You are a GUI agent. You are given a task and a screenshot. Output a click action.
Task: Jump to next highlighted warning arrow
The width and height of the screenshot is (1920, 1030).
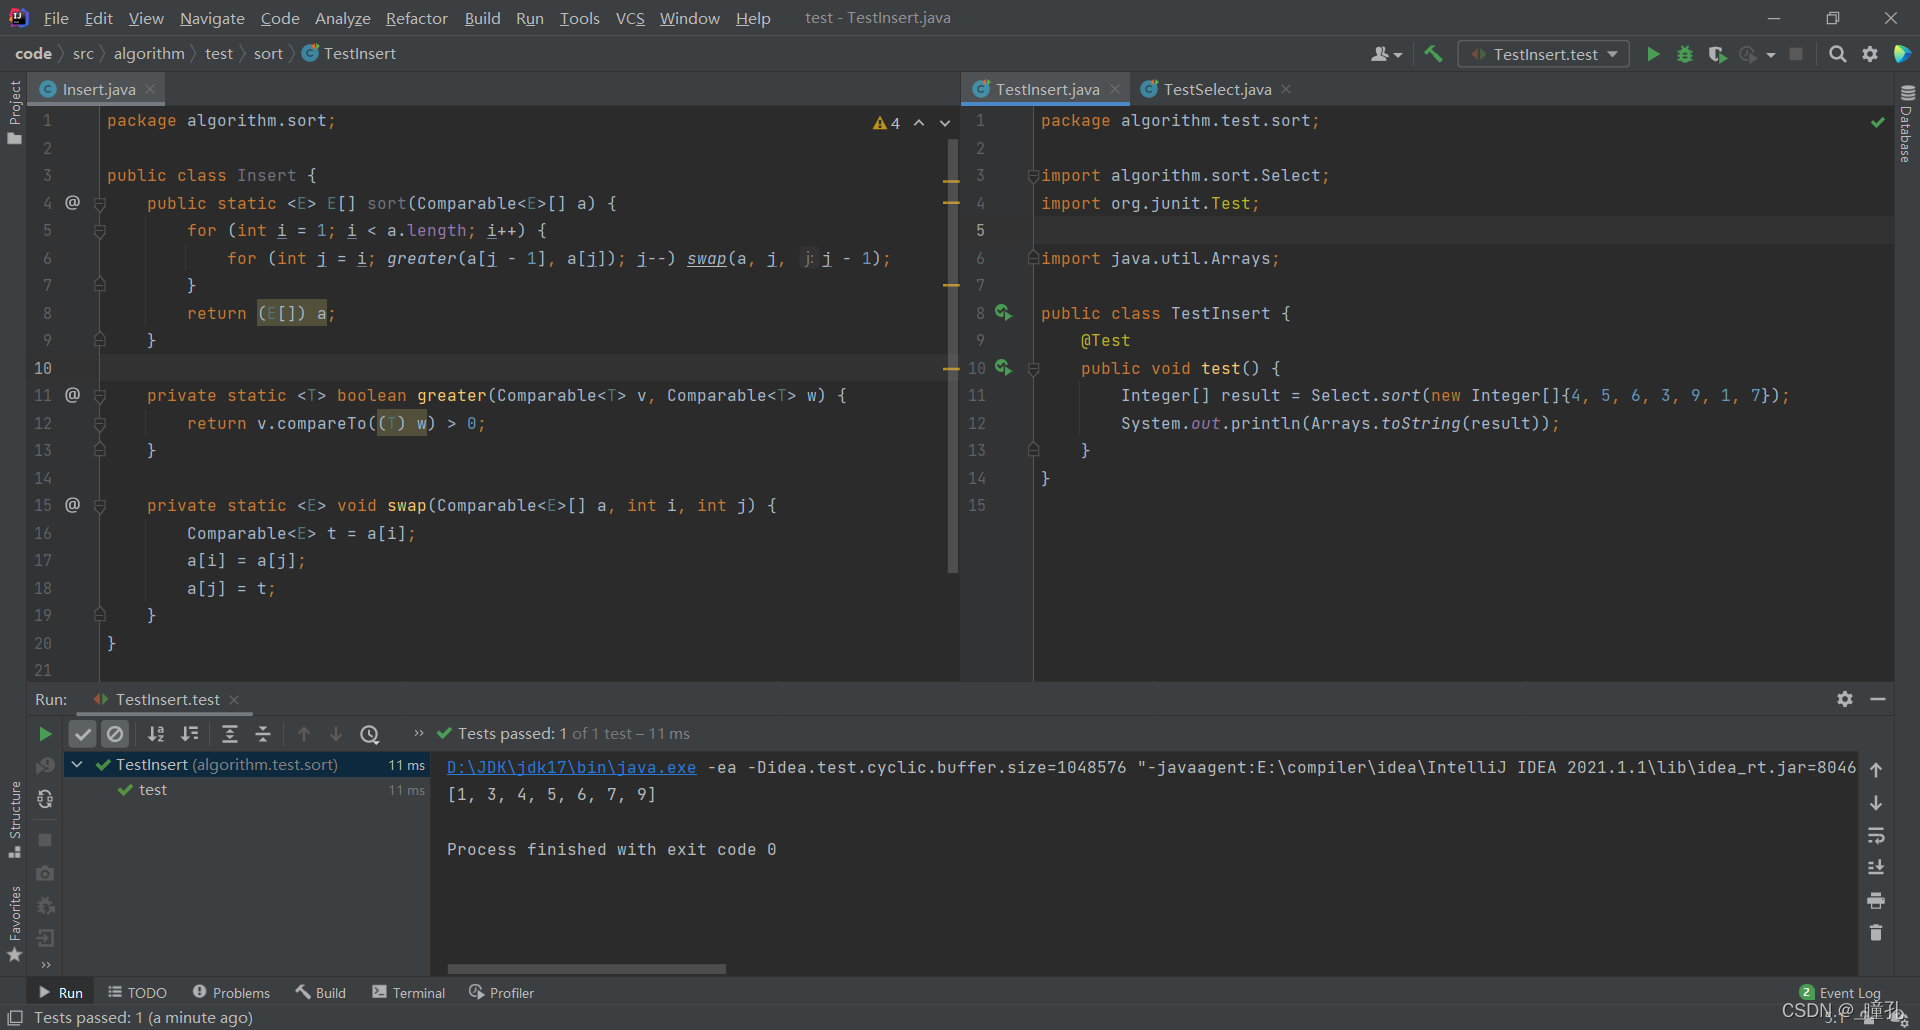[945, 123]
